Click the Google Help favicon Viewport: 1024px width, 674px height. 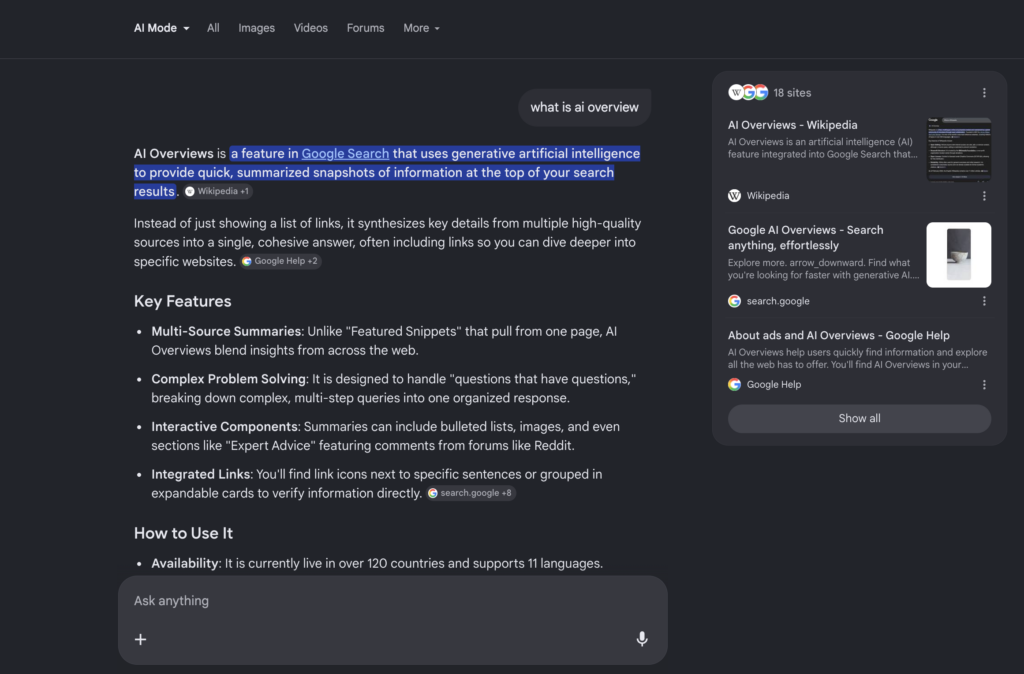click(x=735, y=385)
